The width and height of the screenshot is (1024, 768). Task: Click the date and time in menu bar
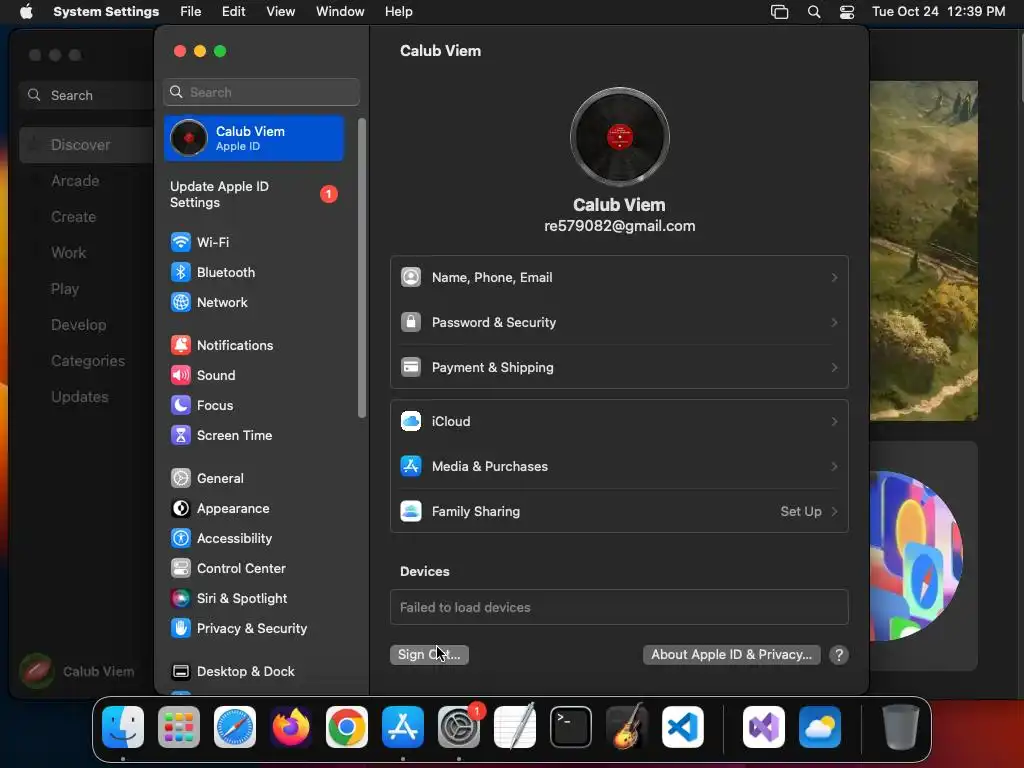[938, 12]
